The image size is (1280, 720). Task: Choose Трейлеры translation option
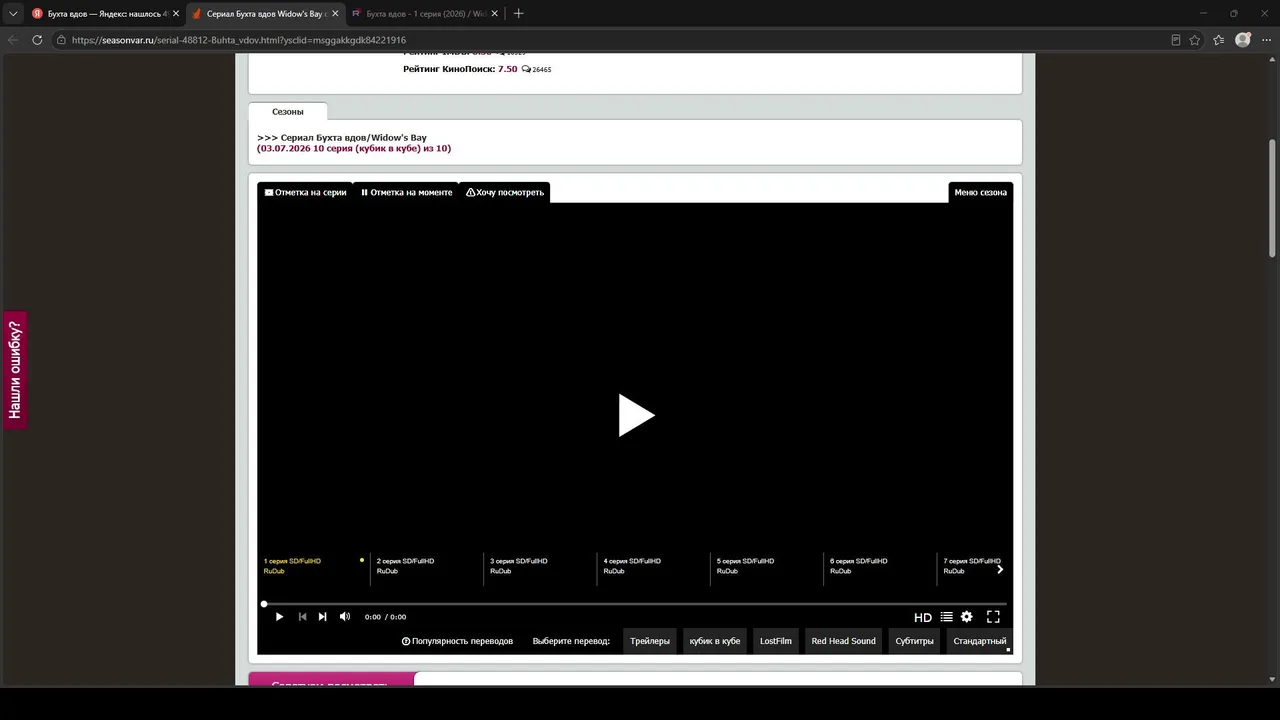(x=650, y=641)
